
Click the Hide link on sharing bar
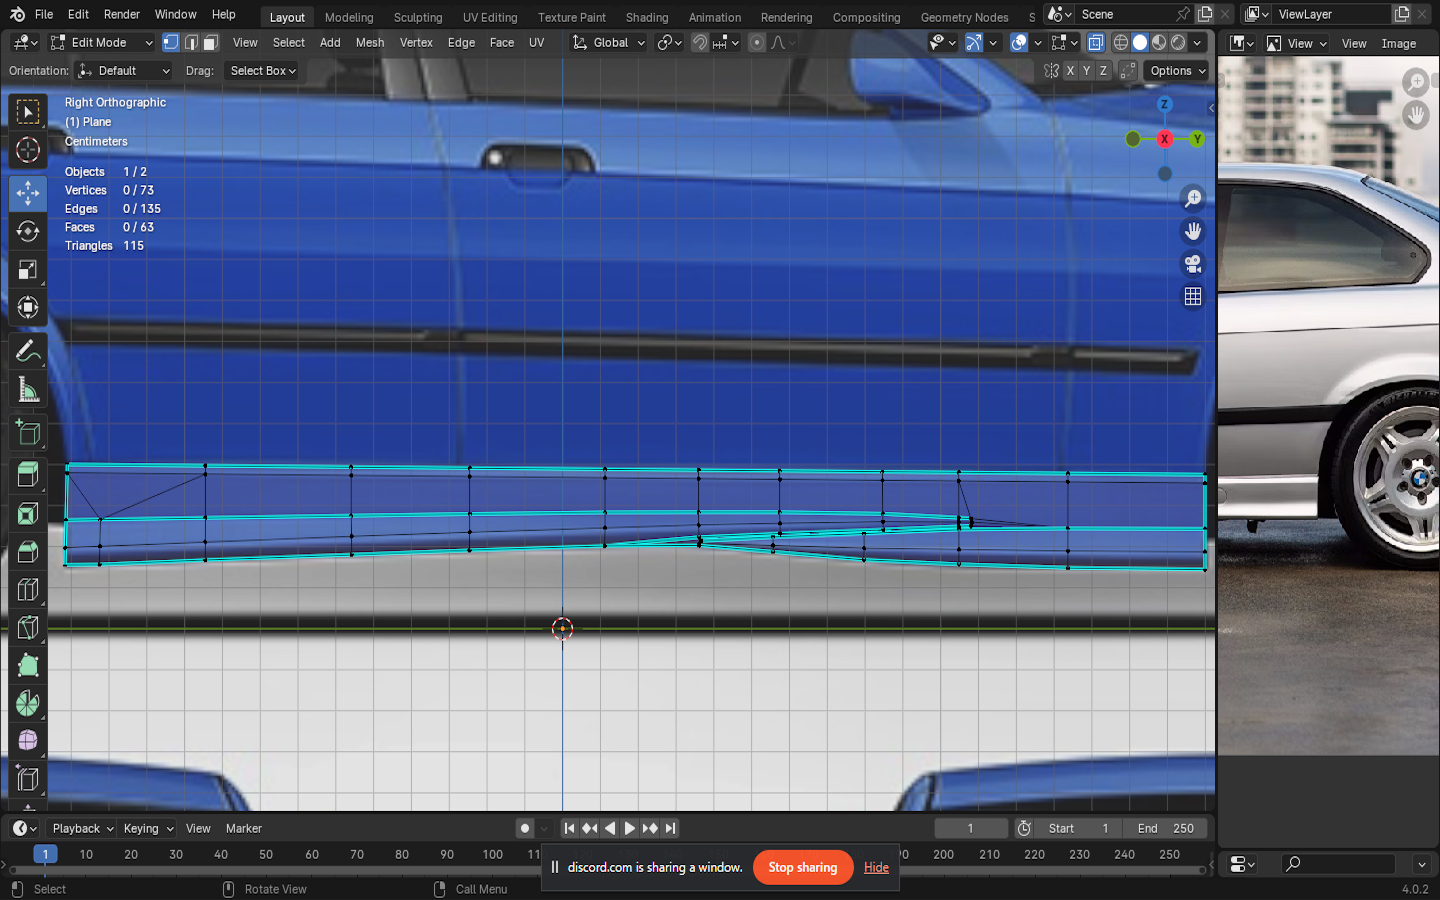876,867
